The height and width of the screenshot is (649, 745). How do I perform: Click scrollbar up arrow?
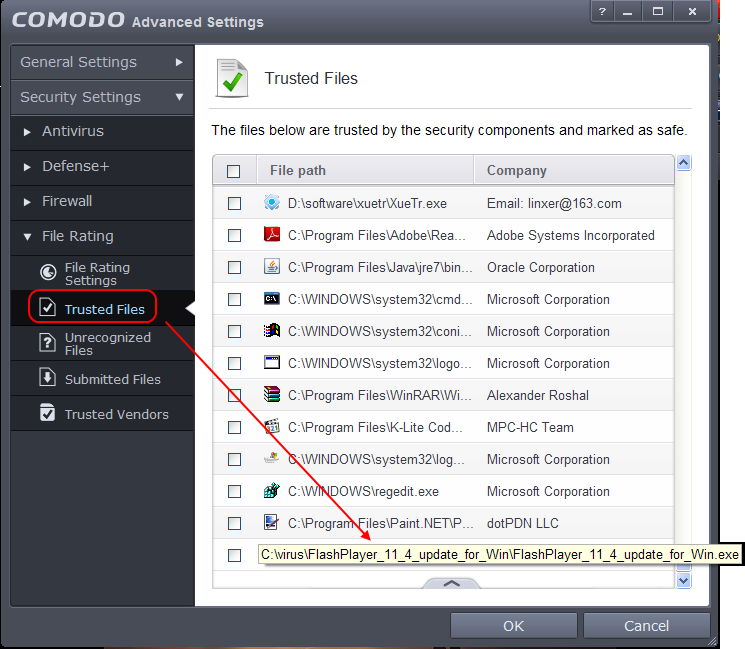click(x=683, y=163)
